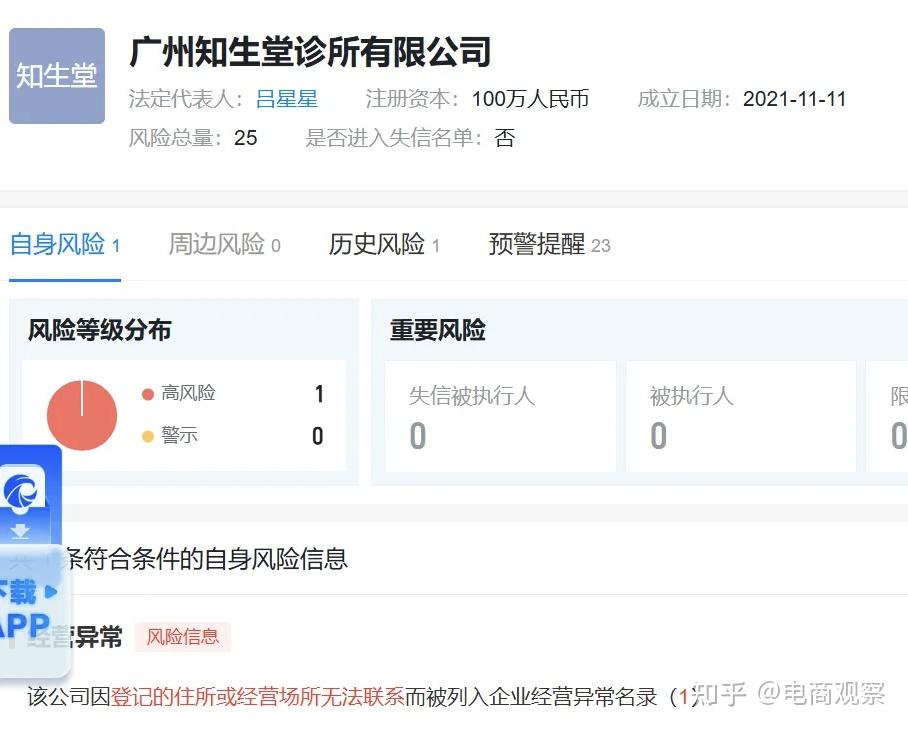Screen dimensions: 908x730
Task: Open the 预警提醒 tab
Action: (550, 244)
